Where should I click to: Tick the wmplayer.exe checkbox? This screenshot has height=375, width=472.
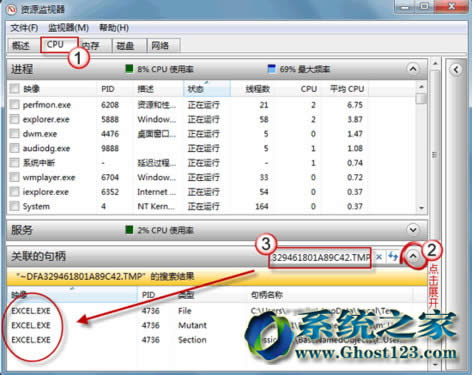point(14,177)
